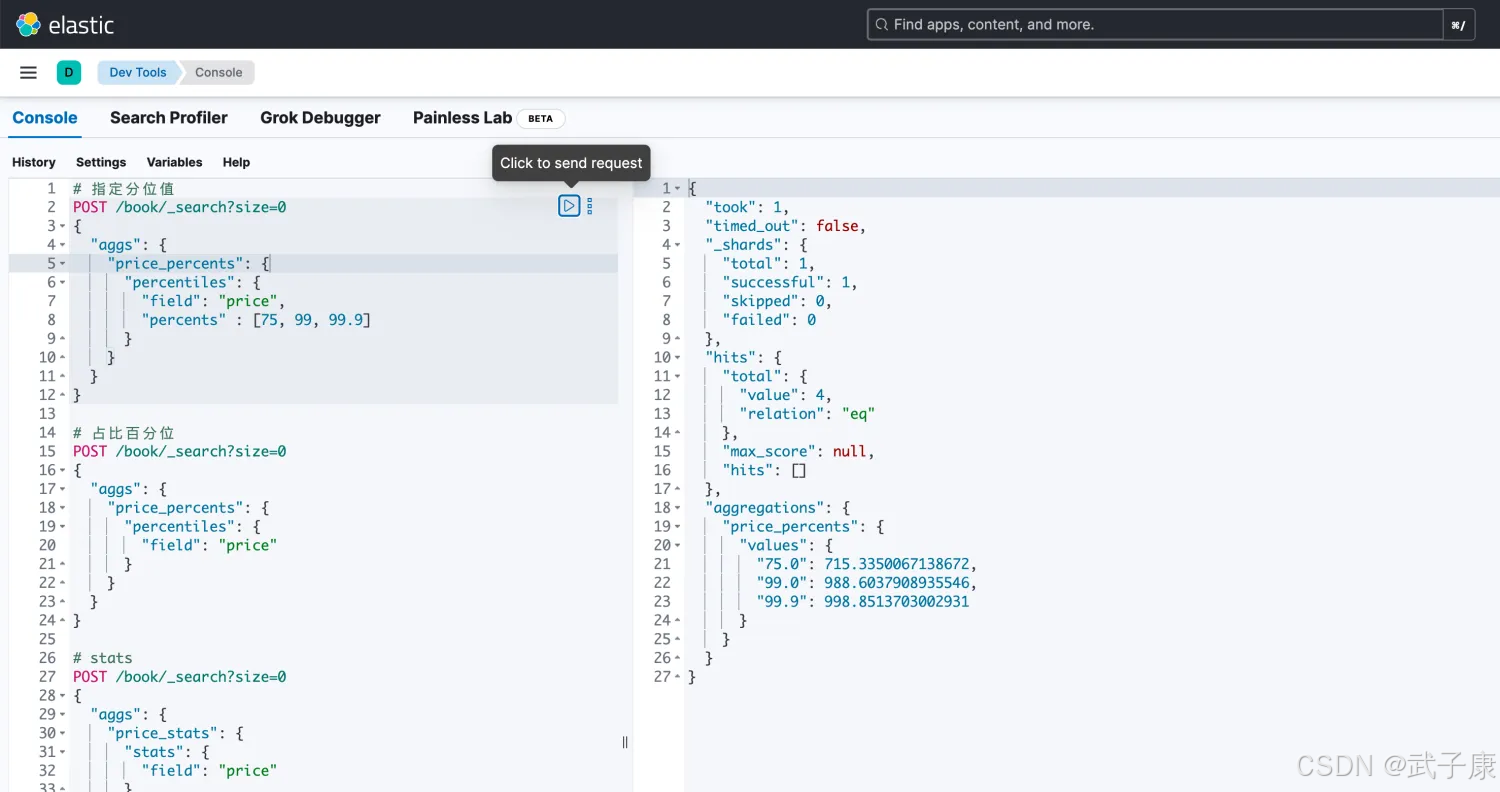Collapse the "price_percents" fold at line 5

pyautogui.click(x=63, y=264)
